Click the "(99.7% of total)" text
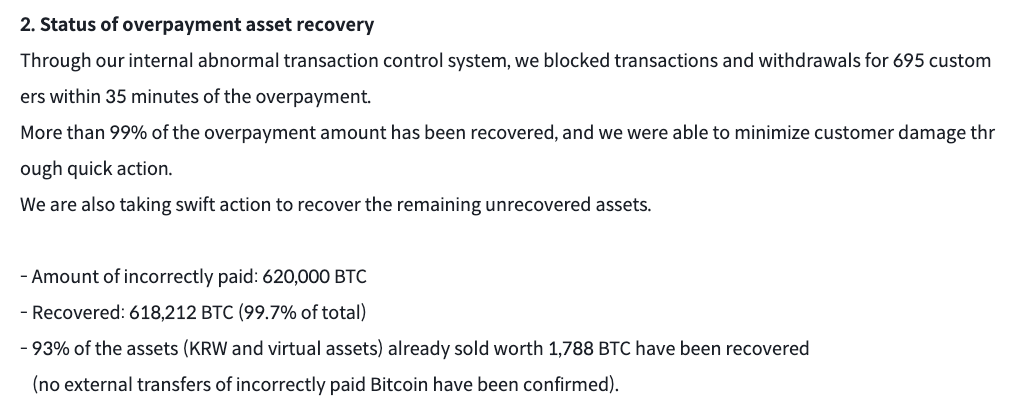Screen dimensions: 1031x410 [302, 312]
